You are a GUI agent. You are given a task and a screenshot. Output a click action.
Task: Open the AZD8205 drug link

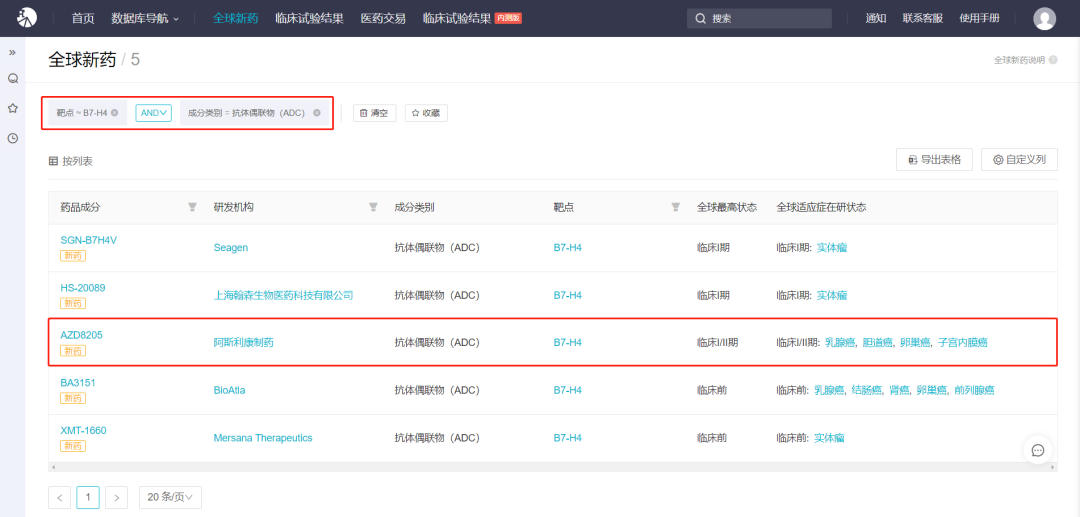point(81,335)
